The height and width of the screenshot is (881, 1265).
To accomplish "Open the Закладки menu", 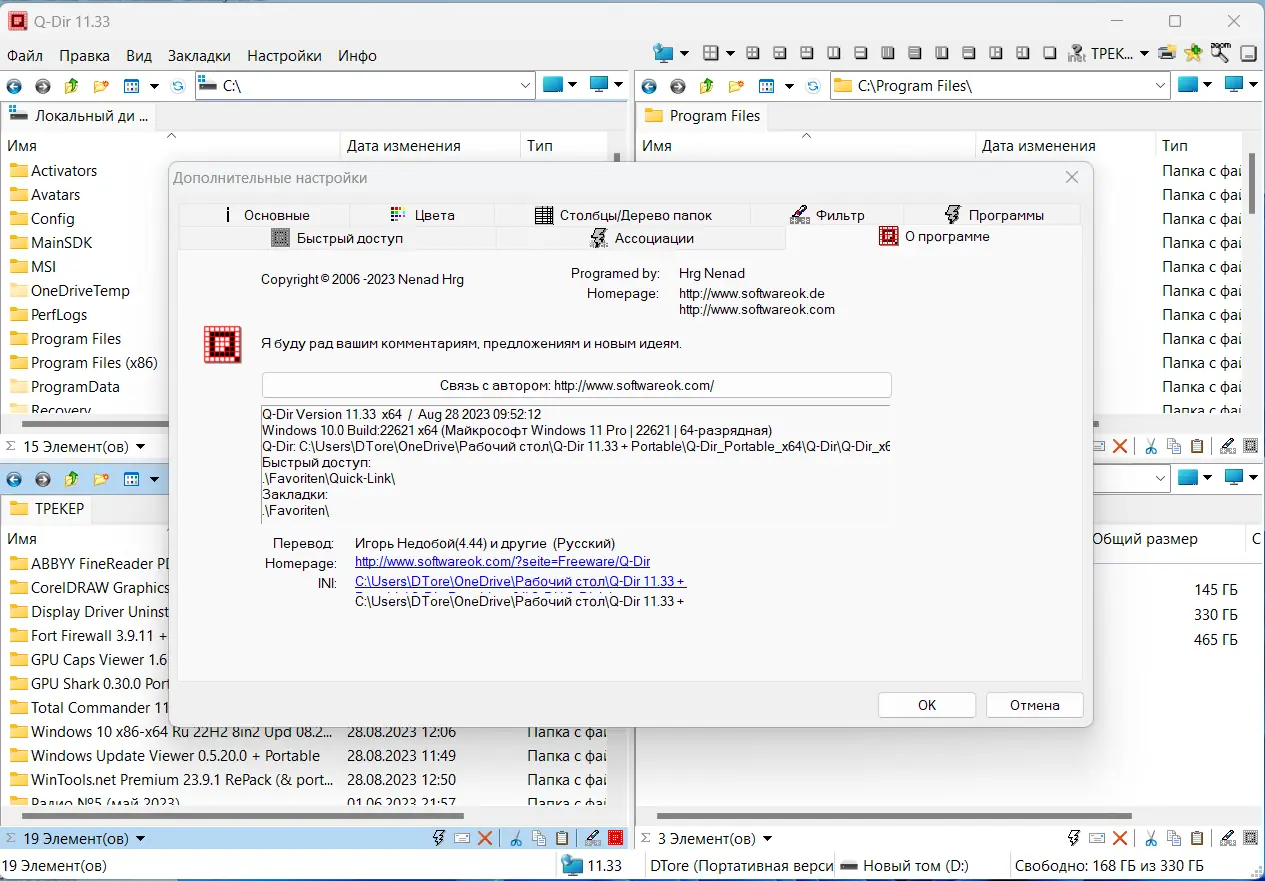I will coord(199,55).
